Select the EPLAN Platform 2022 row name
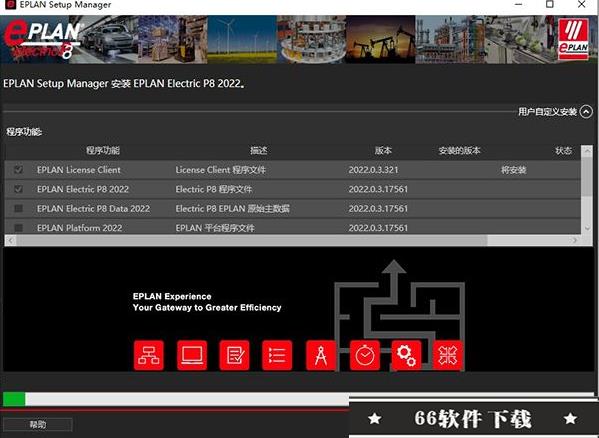 click(79, 228)
